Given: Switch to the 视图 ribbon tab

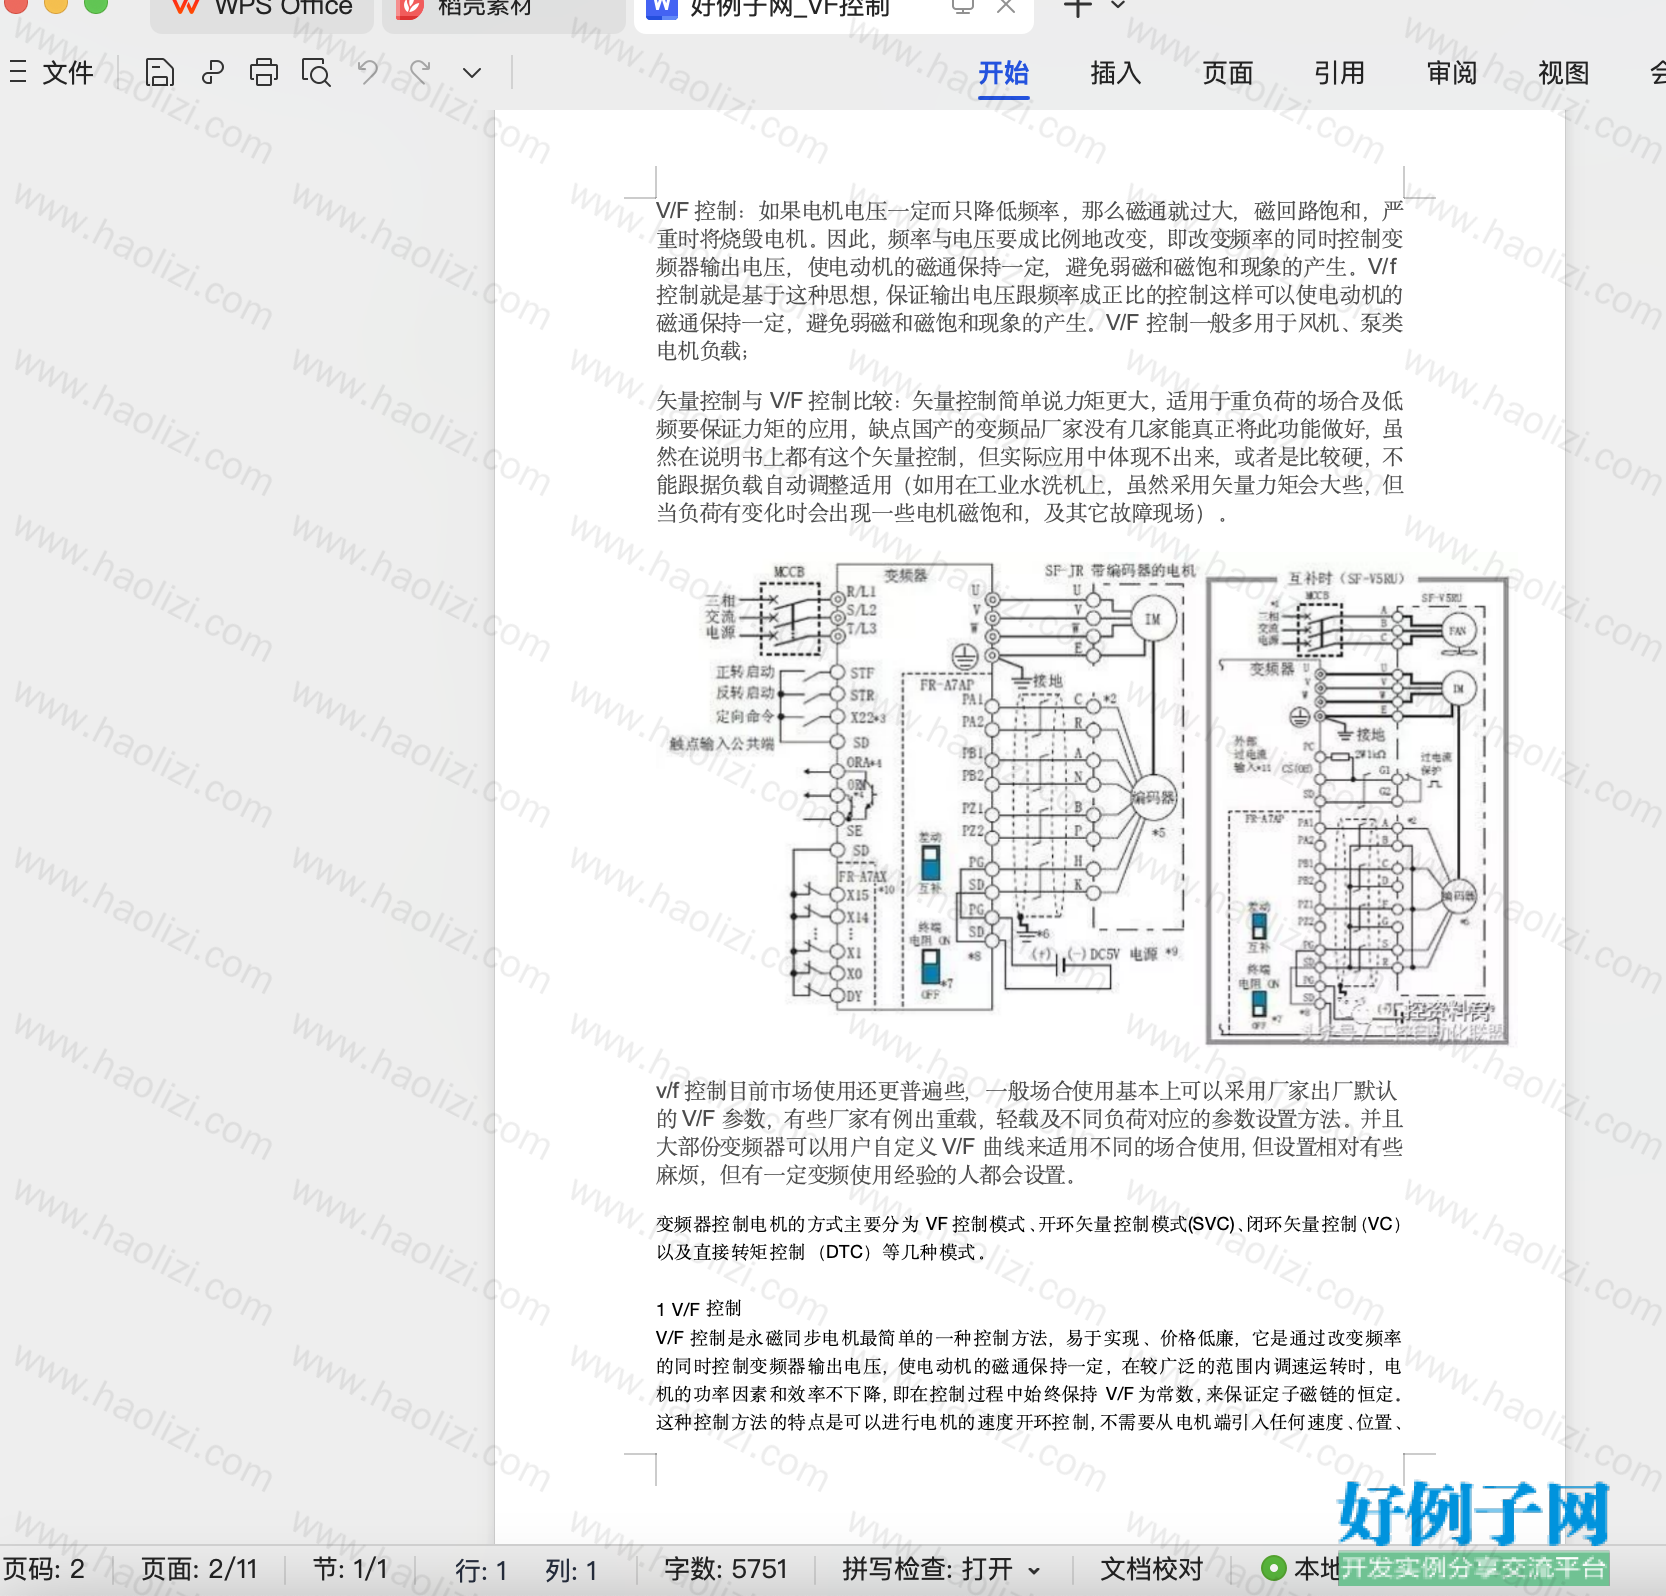Looking at the screenshot, I should point(1563,73).
